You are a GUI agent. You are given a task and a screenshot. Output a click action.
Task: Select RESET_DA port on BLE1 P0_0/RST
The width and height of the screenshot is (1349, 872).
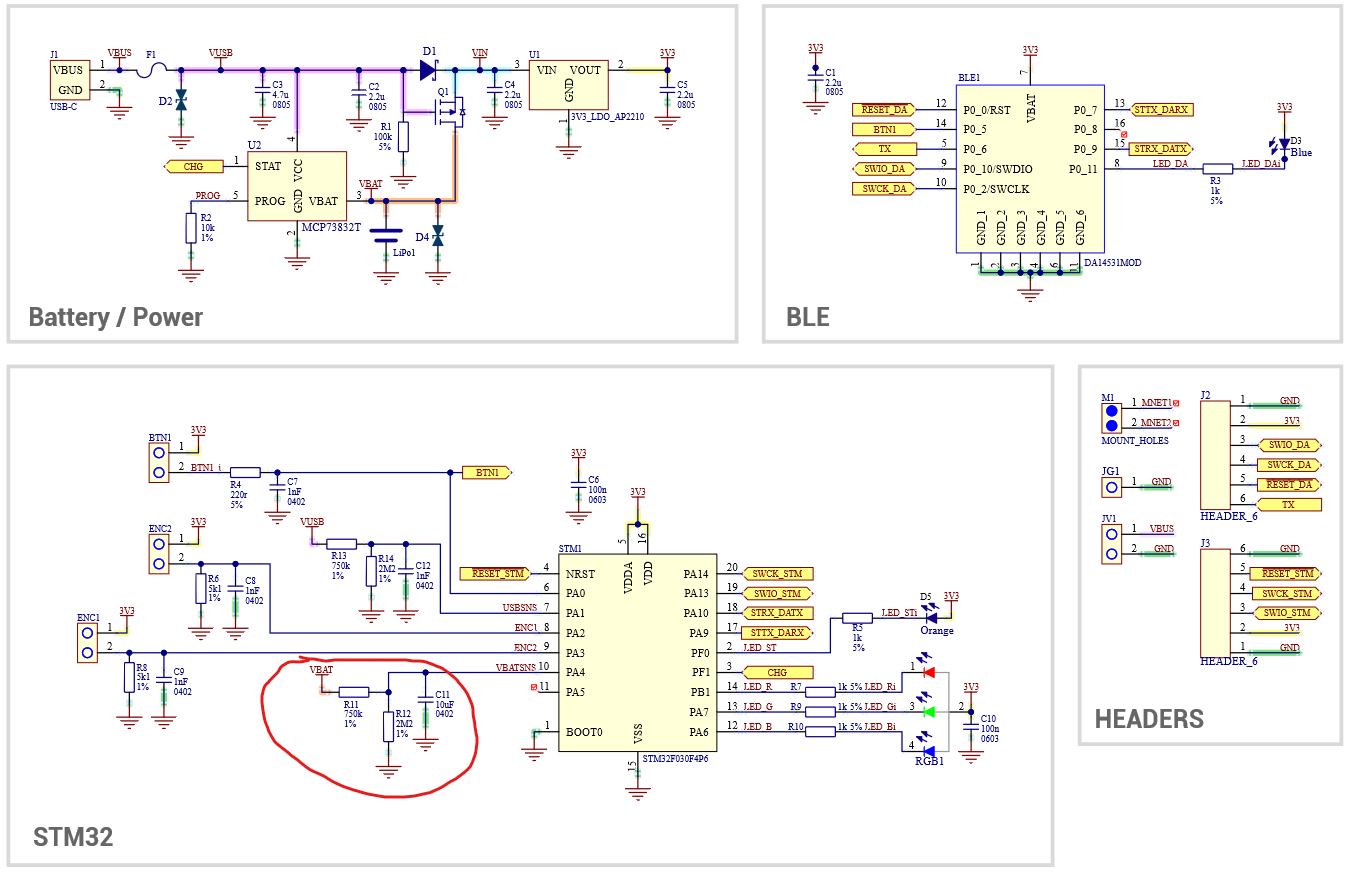[x=883, y=109]
